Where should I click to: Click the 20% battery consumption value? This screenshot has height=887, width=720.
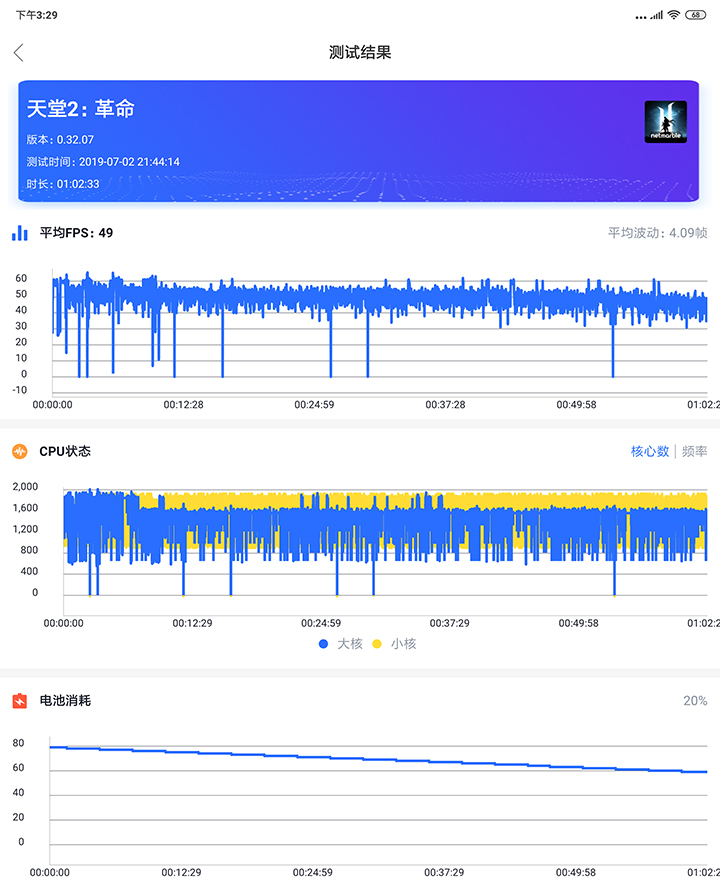point(695,701)
